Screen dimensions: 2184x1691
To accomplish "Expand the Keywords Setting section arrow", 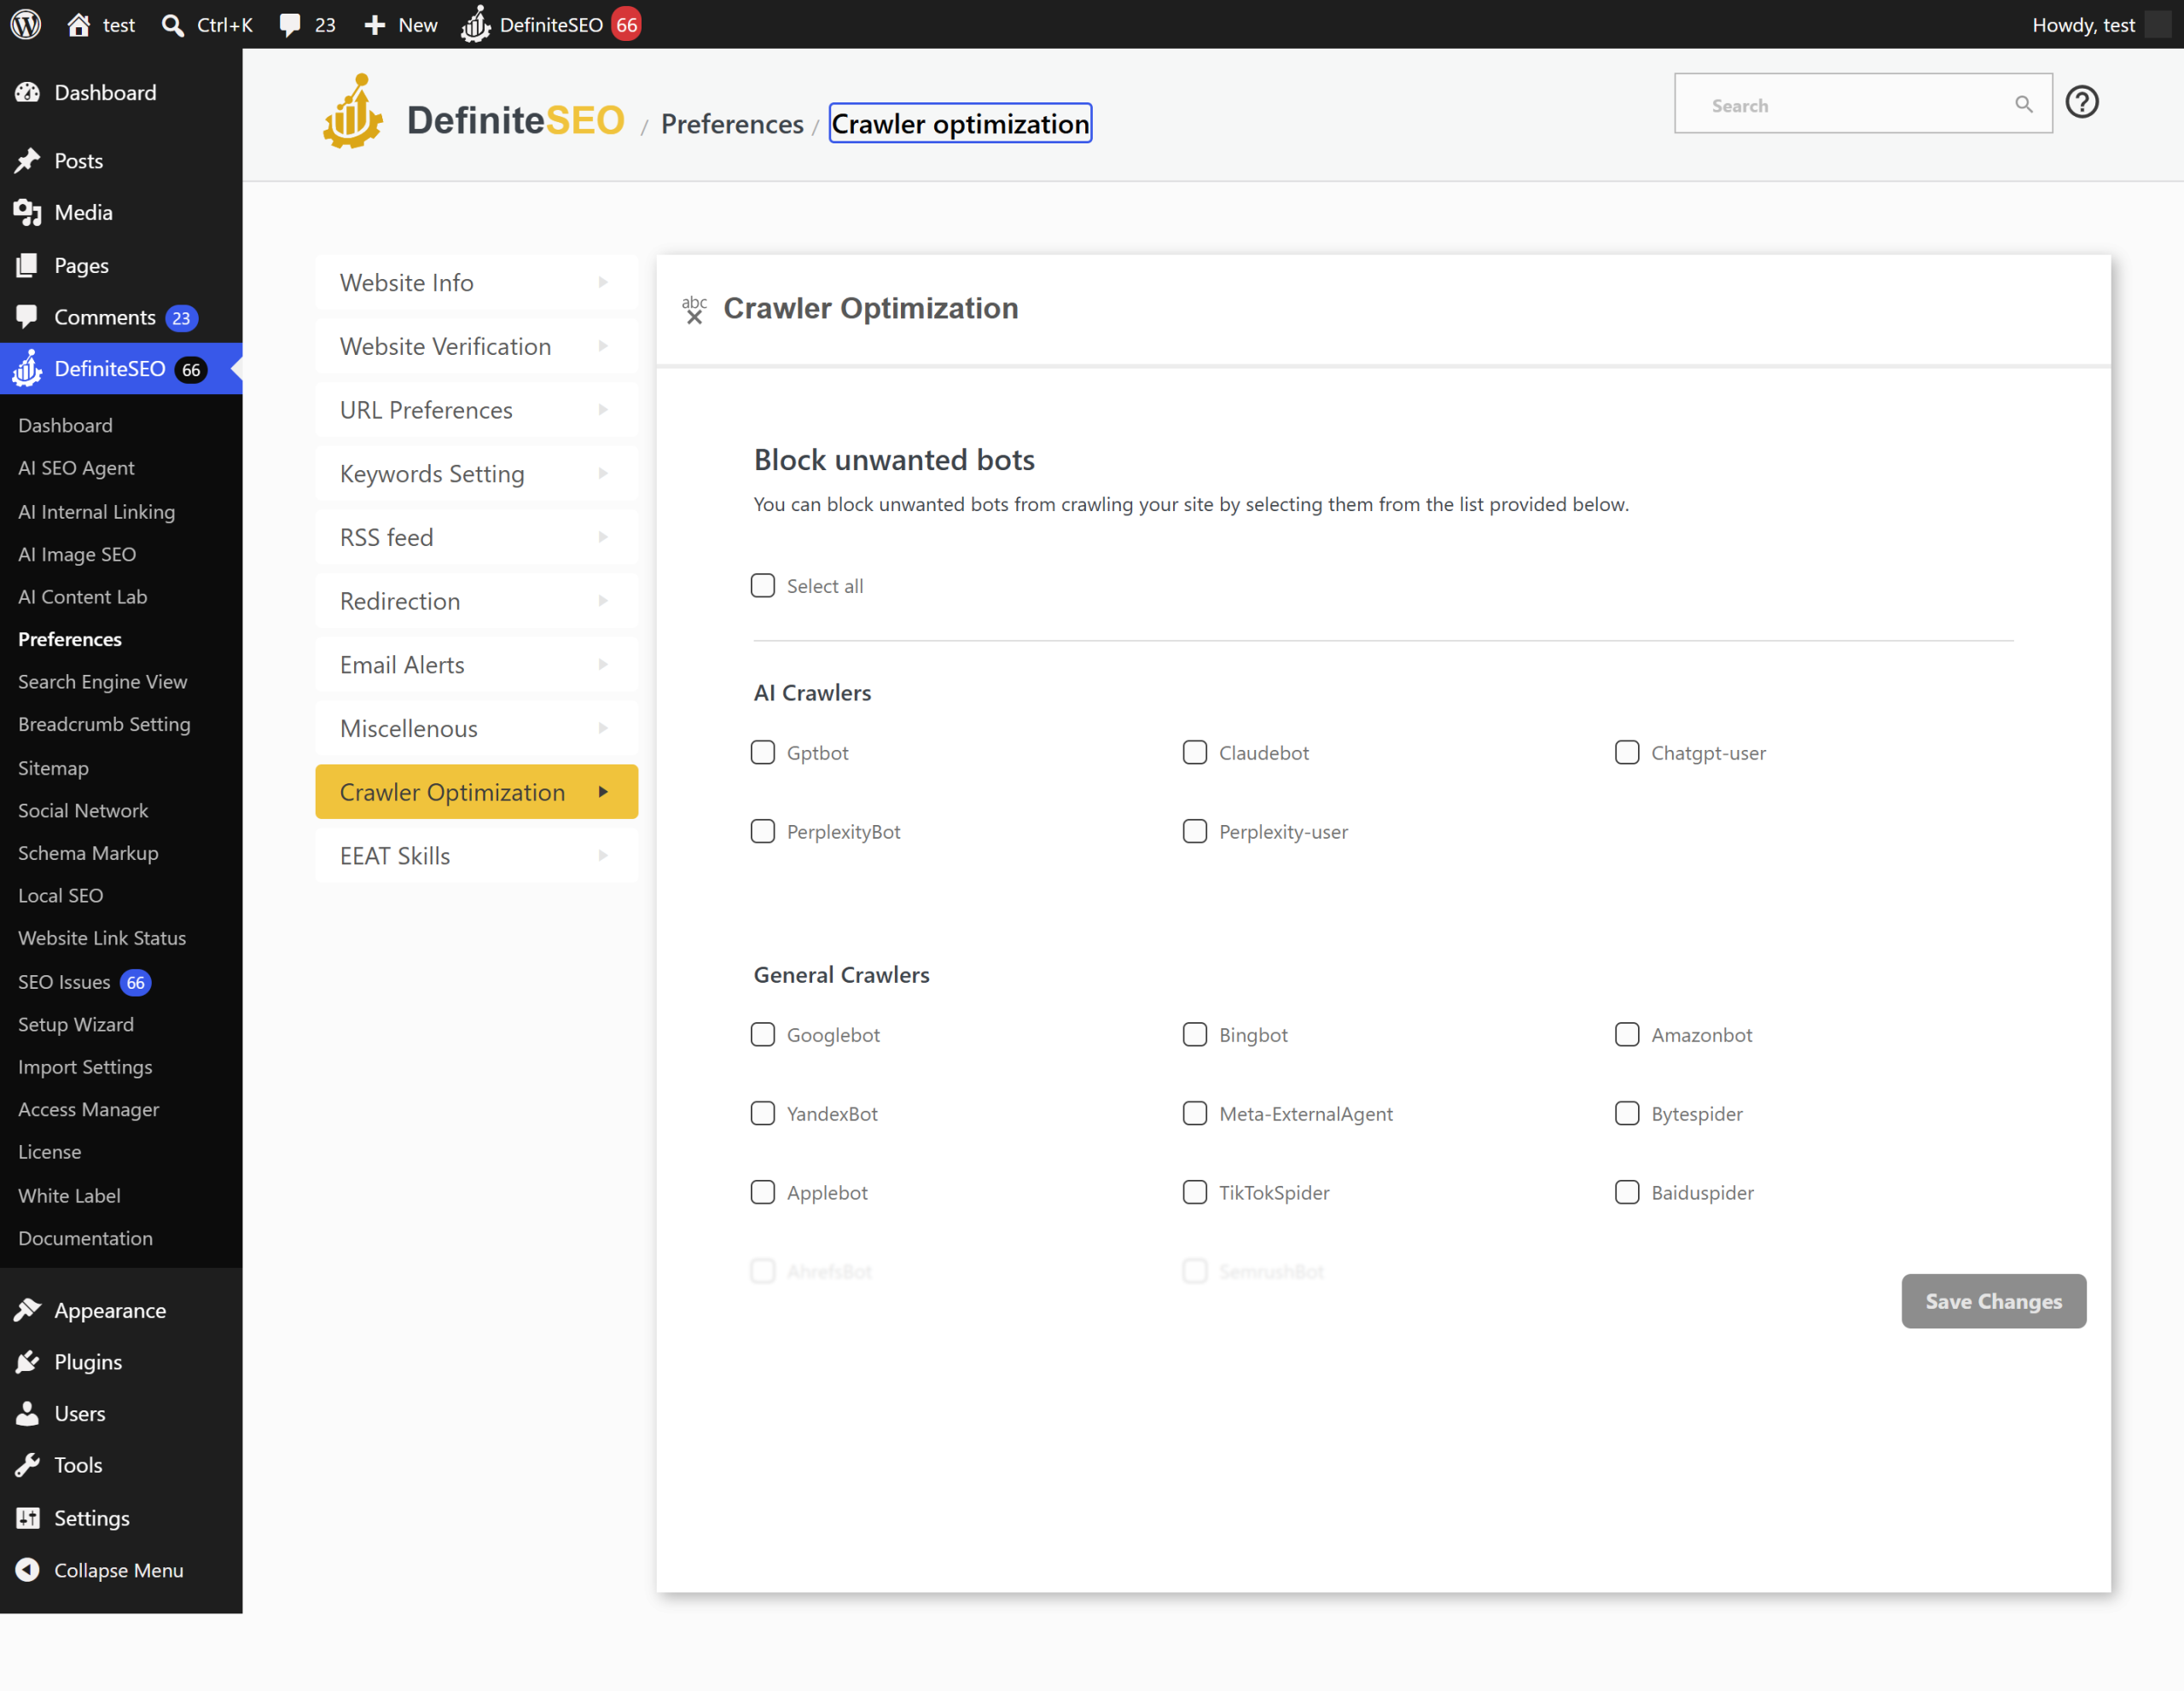I will point(603,473).
